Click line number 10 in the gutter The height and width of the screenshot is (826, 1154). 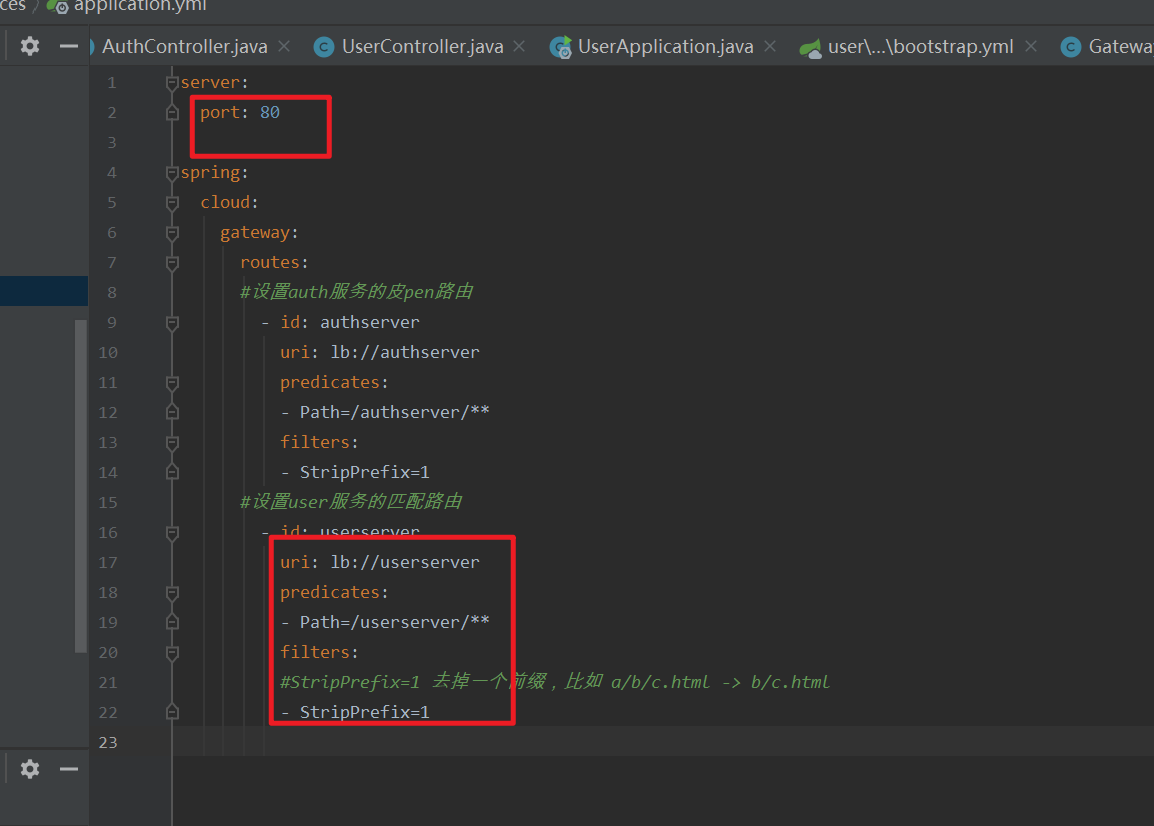pyautogui.click(x=107, y=353)
